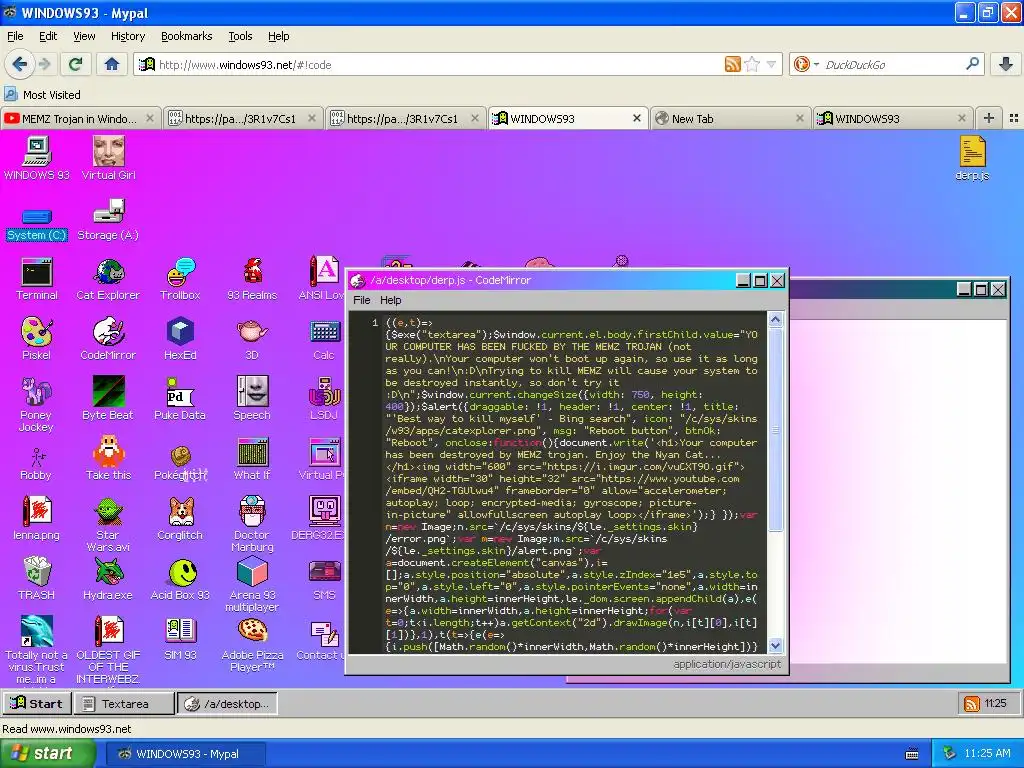
Task: Launch the Acid Box 93 icon
Action: tap(180, 579)
